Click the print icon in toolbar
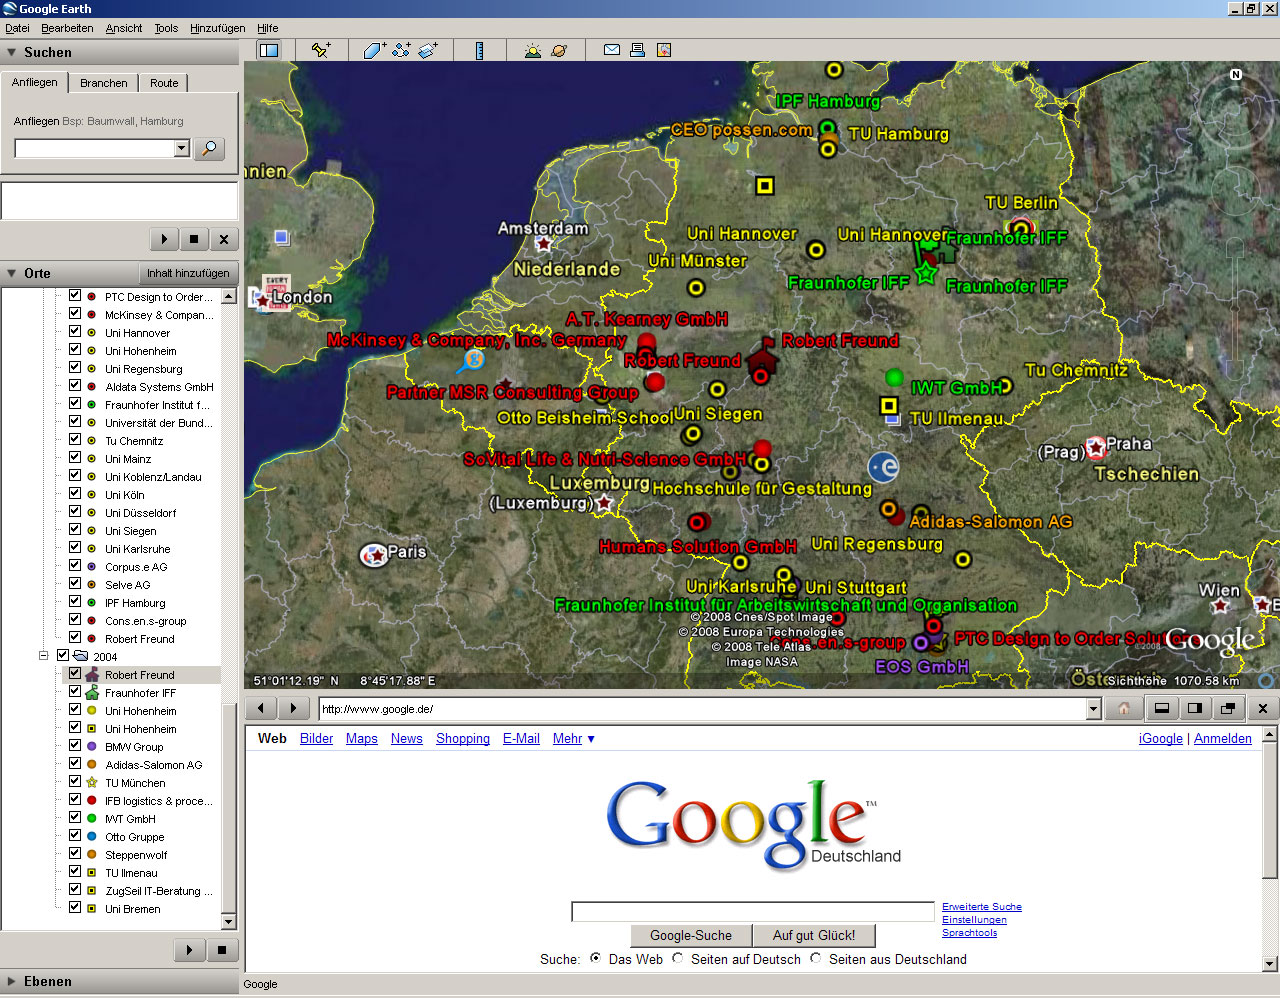This screenshot has width=1280, height=998. click(x=637, y=50)
